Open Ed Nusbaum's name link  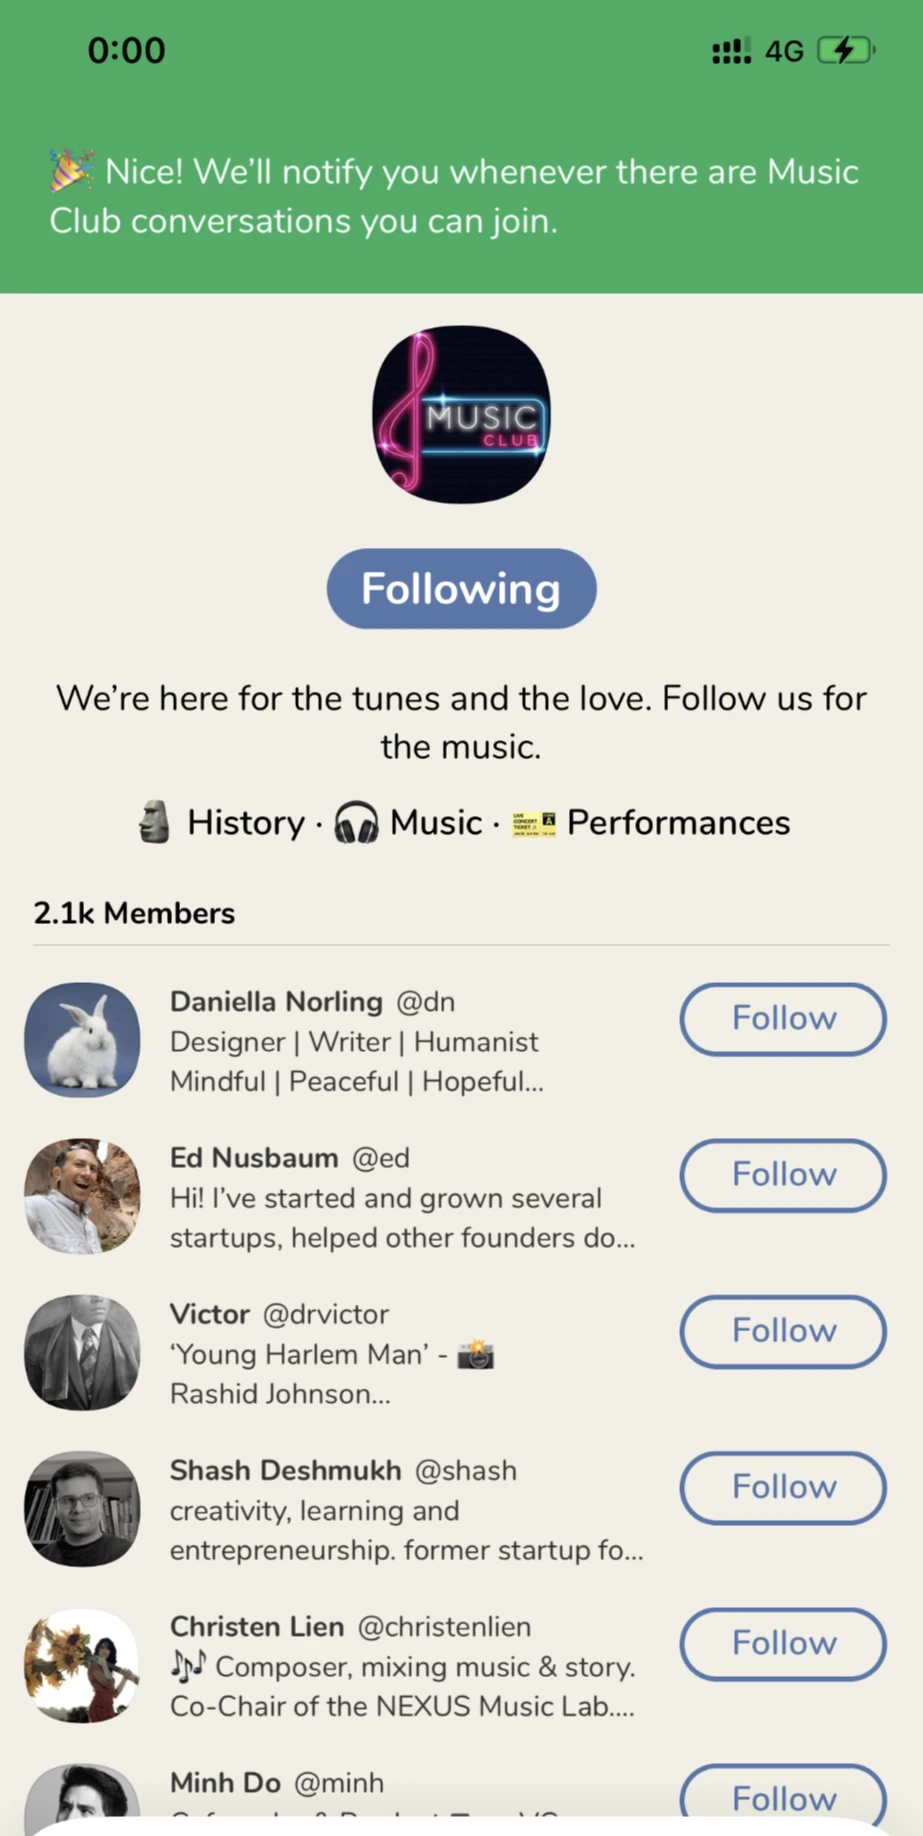click(254, 1158)
